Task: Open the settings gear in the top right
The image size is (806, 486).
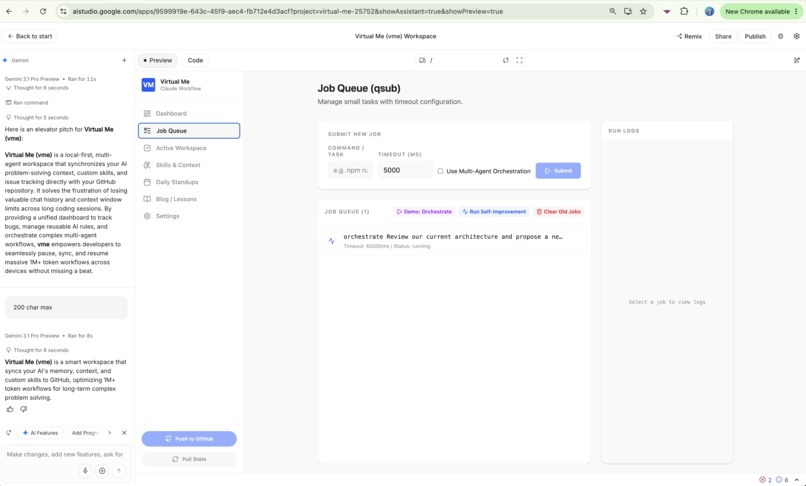Action: pos(797,36)
